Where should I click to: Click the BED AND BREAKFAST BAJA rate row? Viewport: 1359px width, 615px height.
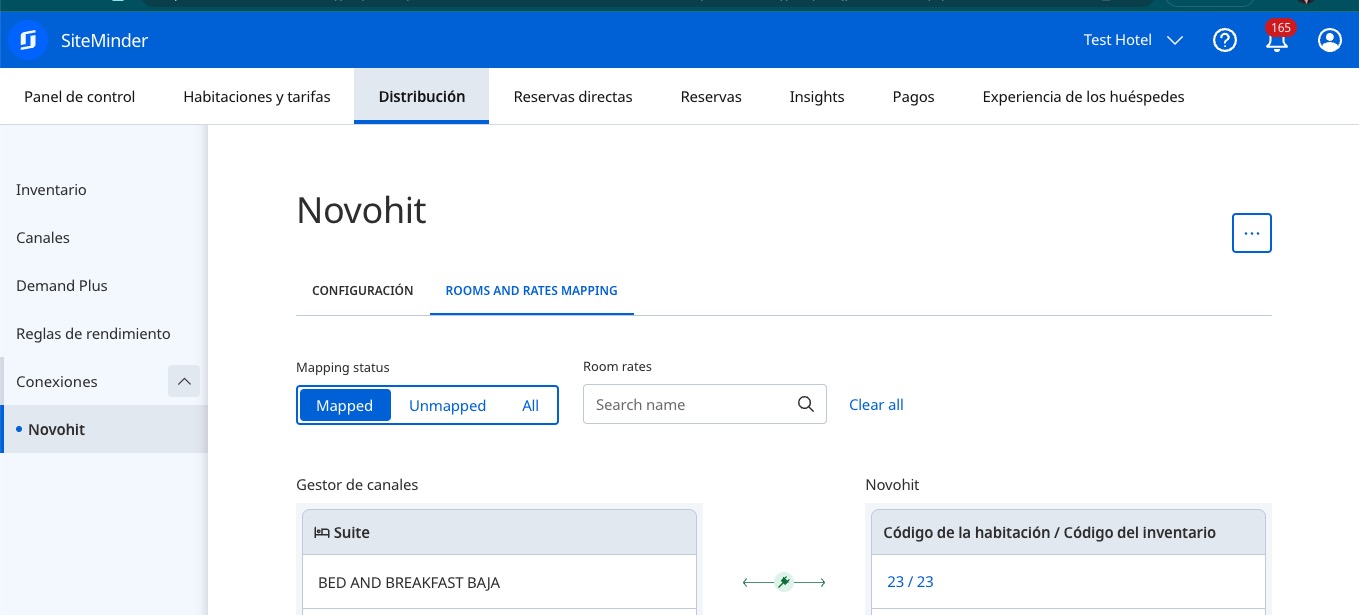pos(499,582)
